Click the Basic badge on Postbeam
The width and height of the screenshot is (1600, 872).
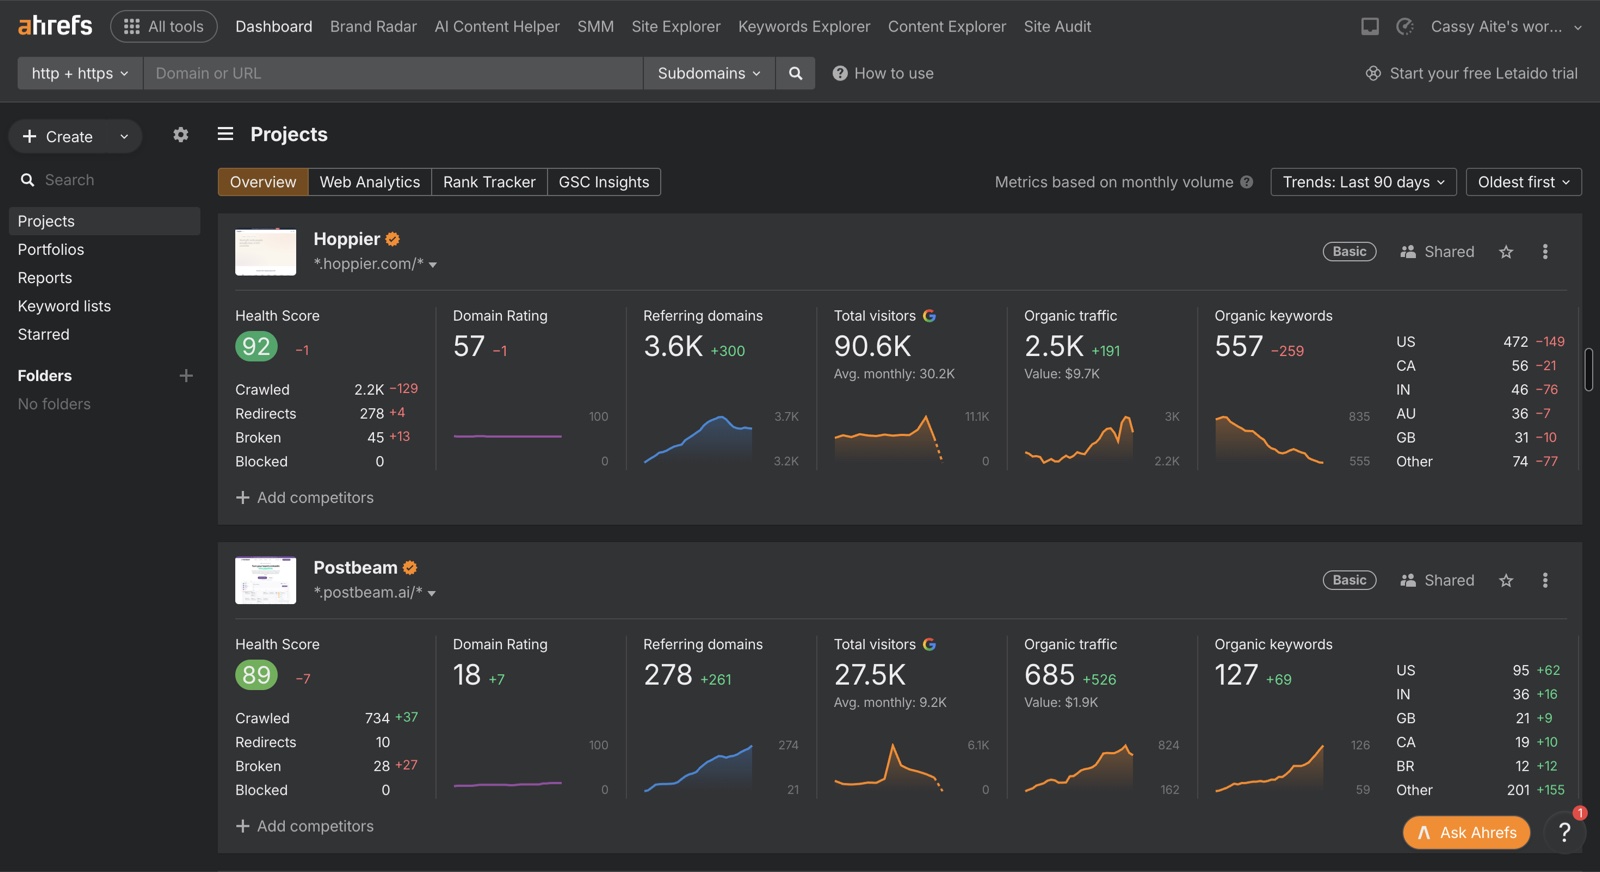[x=1349, y=580]
